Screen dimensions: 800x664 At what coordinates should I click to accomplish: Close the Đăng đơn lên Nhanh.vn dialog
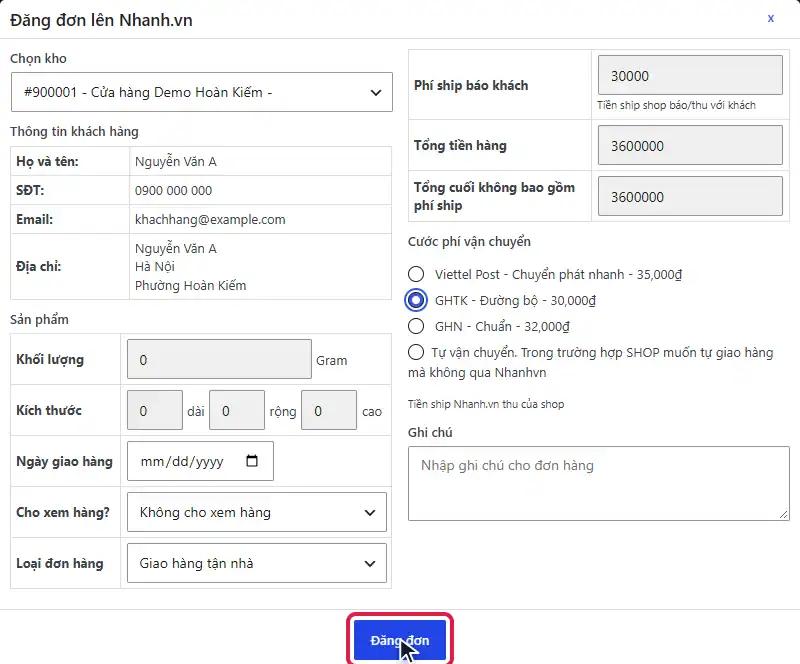click(x=770, y=18)
